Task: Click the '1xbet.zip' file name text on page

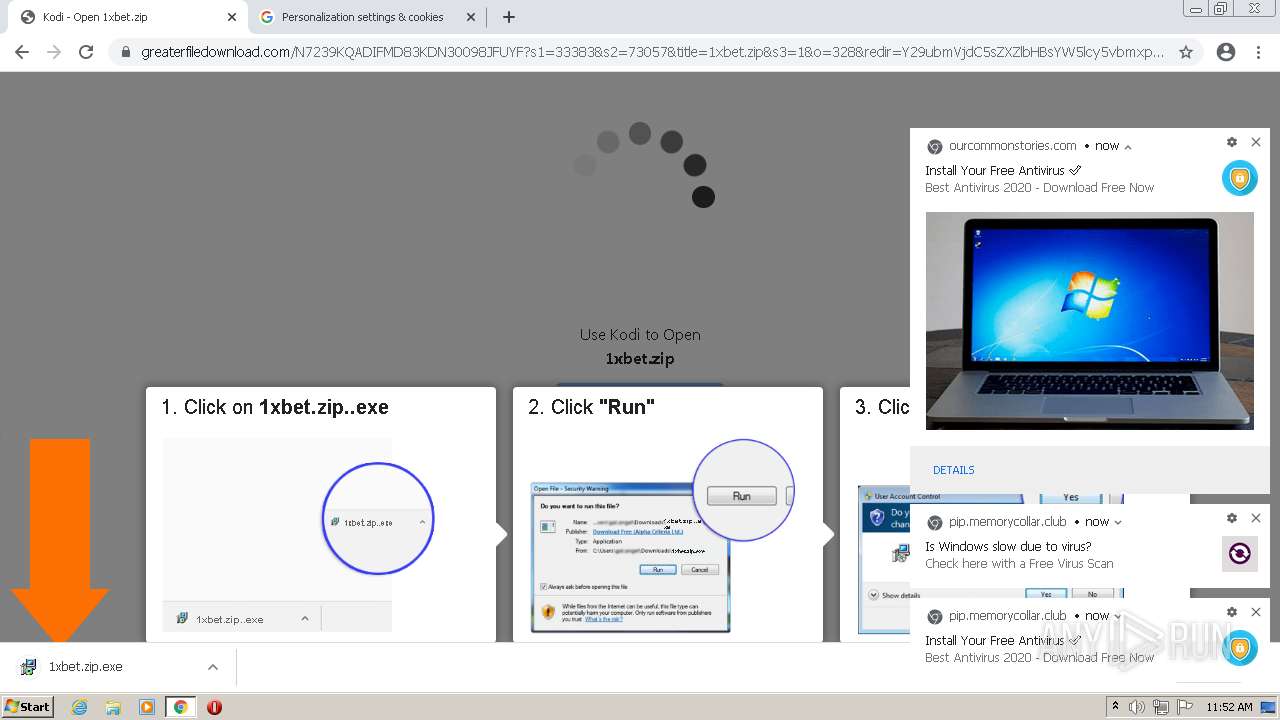Action: coord(640,359)
